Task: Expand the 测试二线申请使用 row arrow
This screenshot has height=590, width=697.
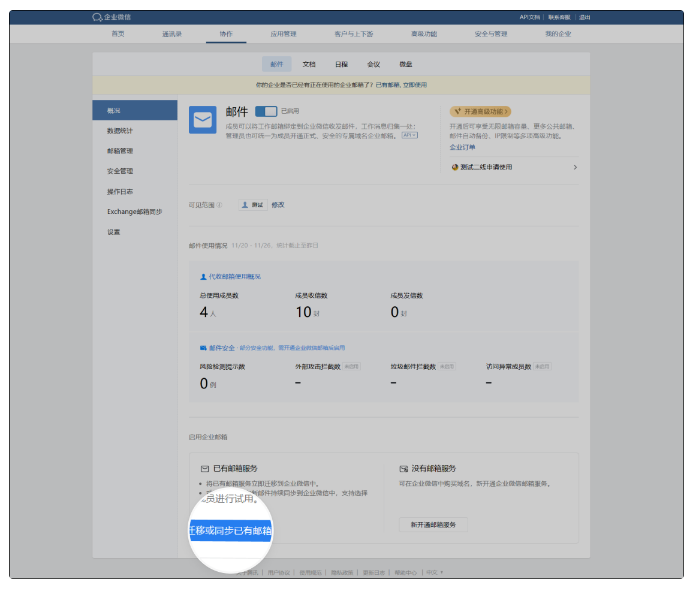Action: coord(575,167)
